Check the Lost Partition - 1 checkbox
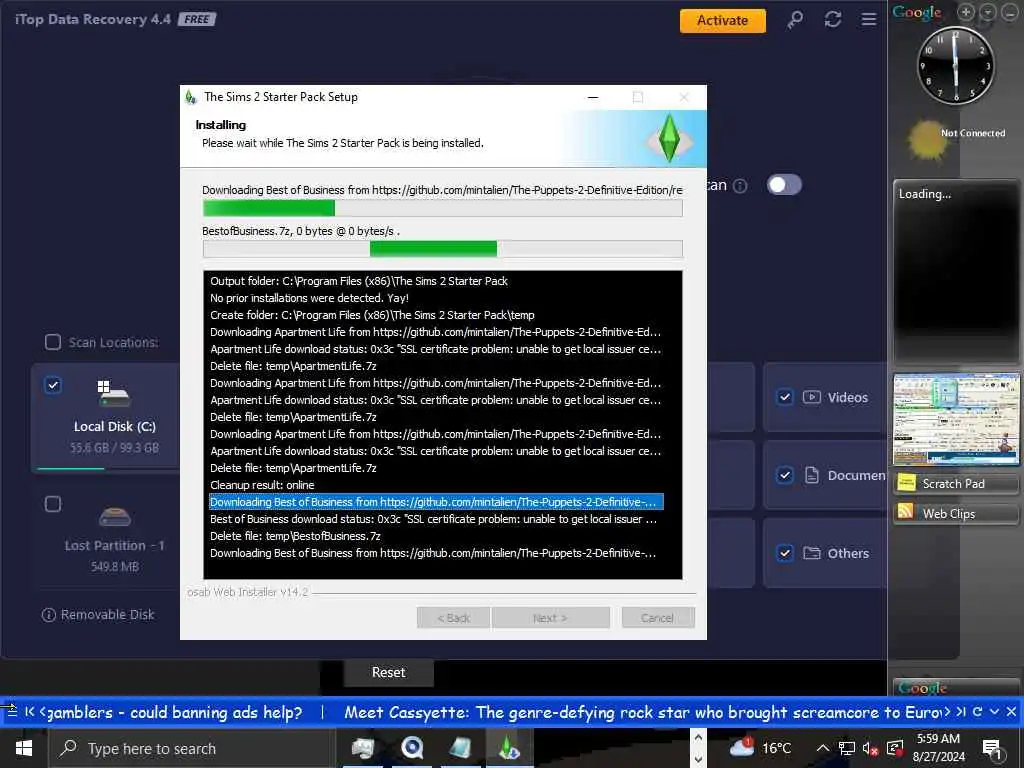Screen dimensions: 1024x768 [x=53, y=504]
